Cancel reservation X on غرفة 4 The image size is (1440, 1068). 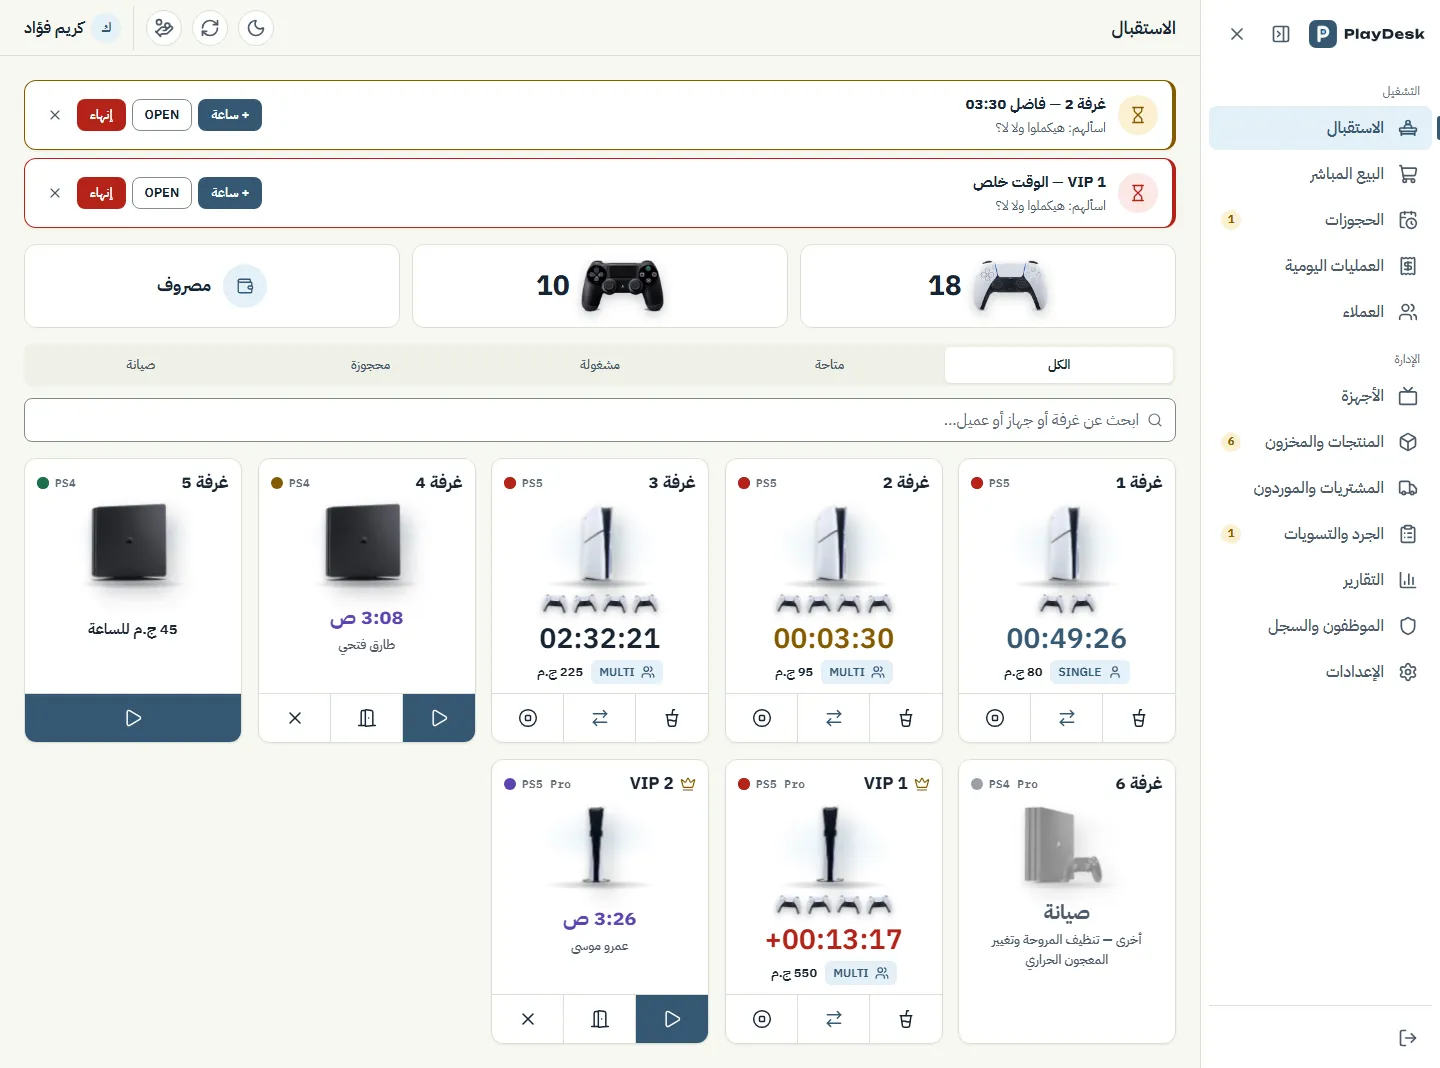tap(295, 718)
